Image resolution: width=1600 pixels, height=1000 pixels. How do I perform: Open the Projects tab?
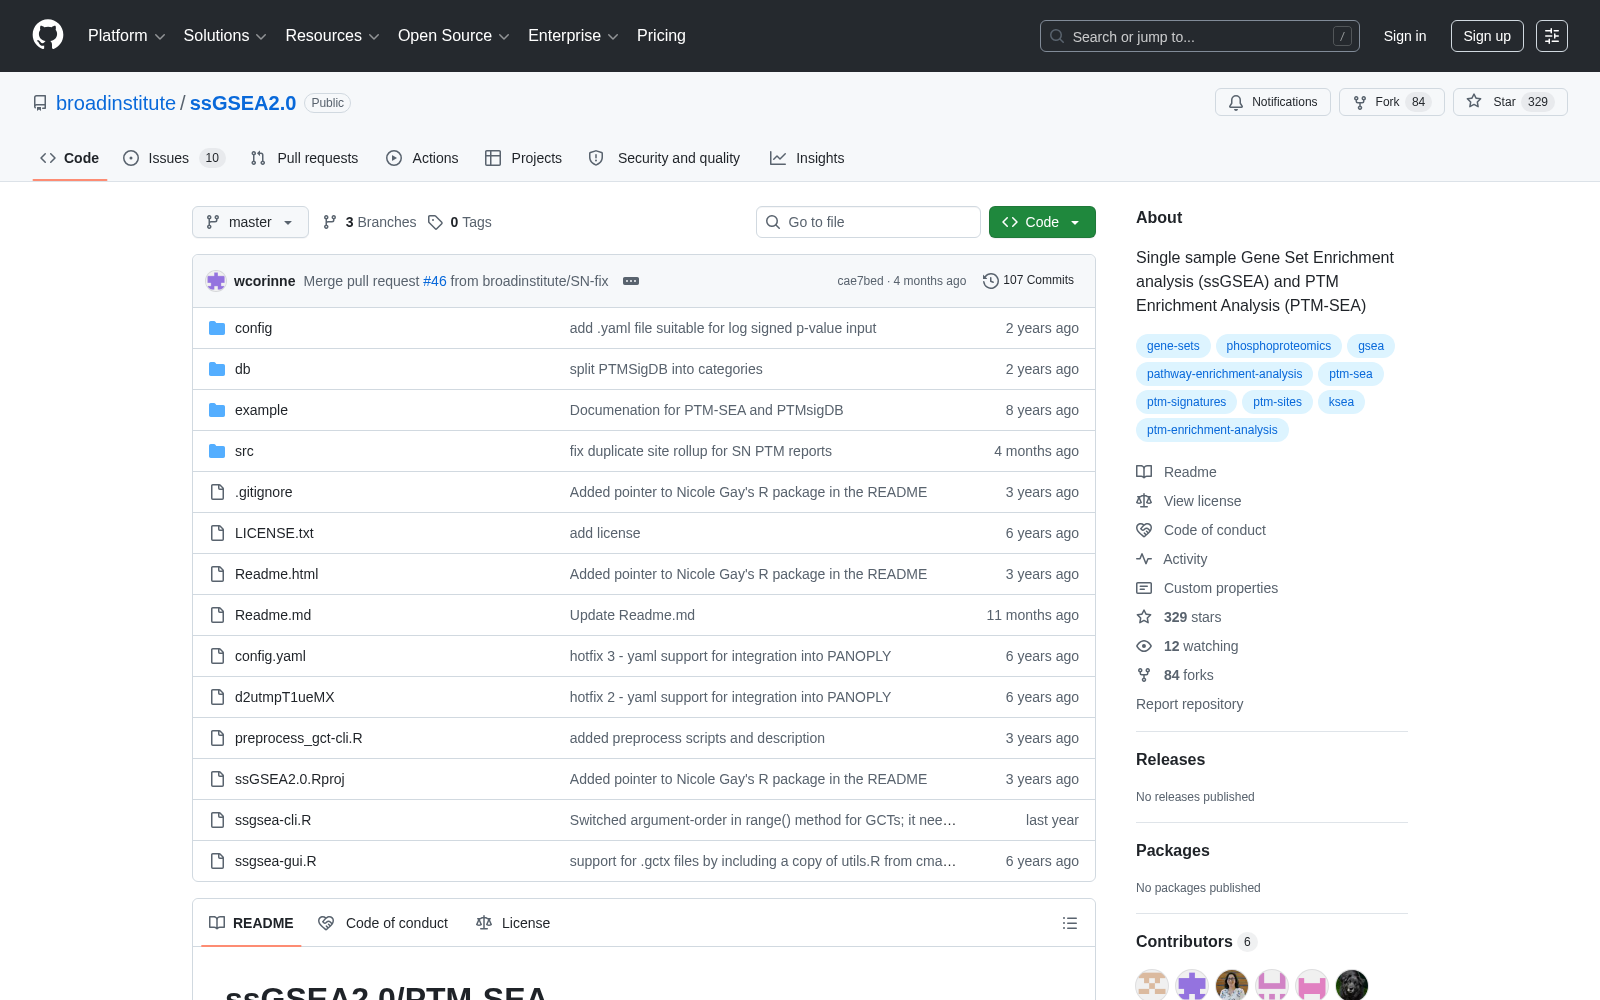[x=523, y=158]
